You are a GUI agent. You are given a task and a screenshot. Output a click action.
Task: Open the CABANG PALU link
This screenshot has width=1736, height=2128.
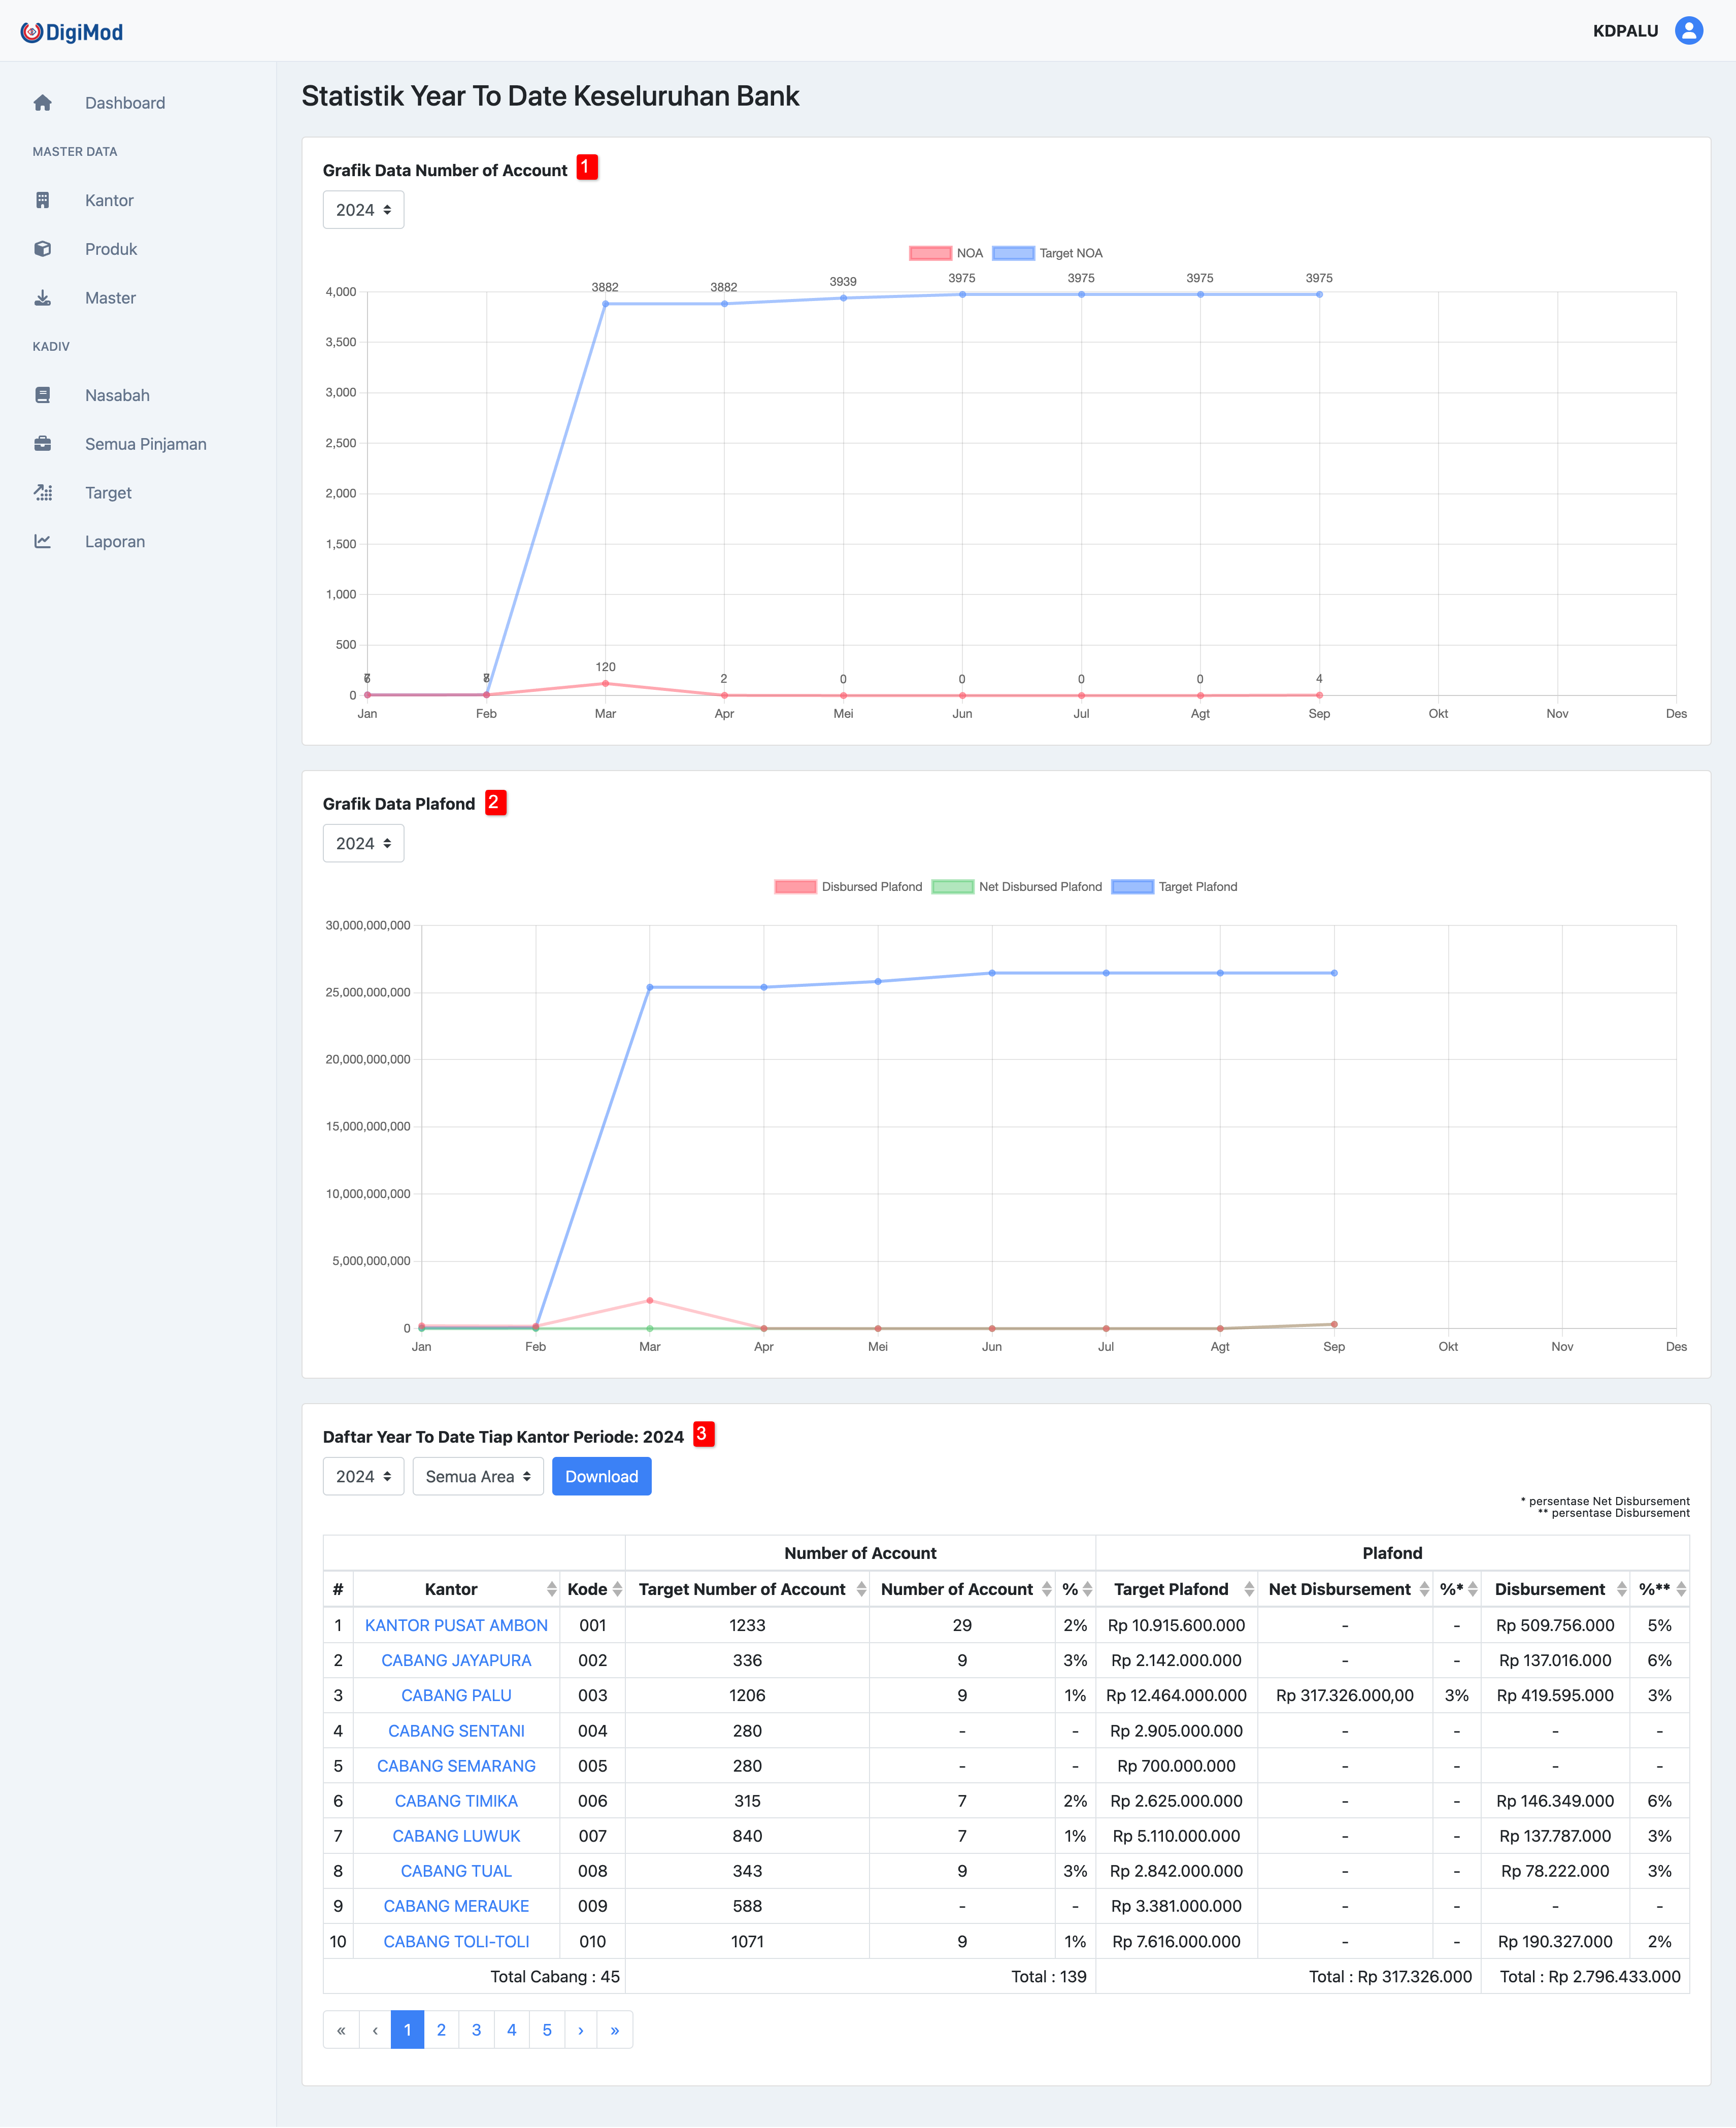tap(456, 1695)
